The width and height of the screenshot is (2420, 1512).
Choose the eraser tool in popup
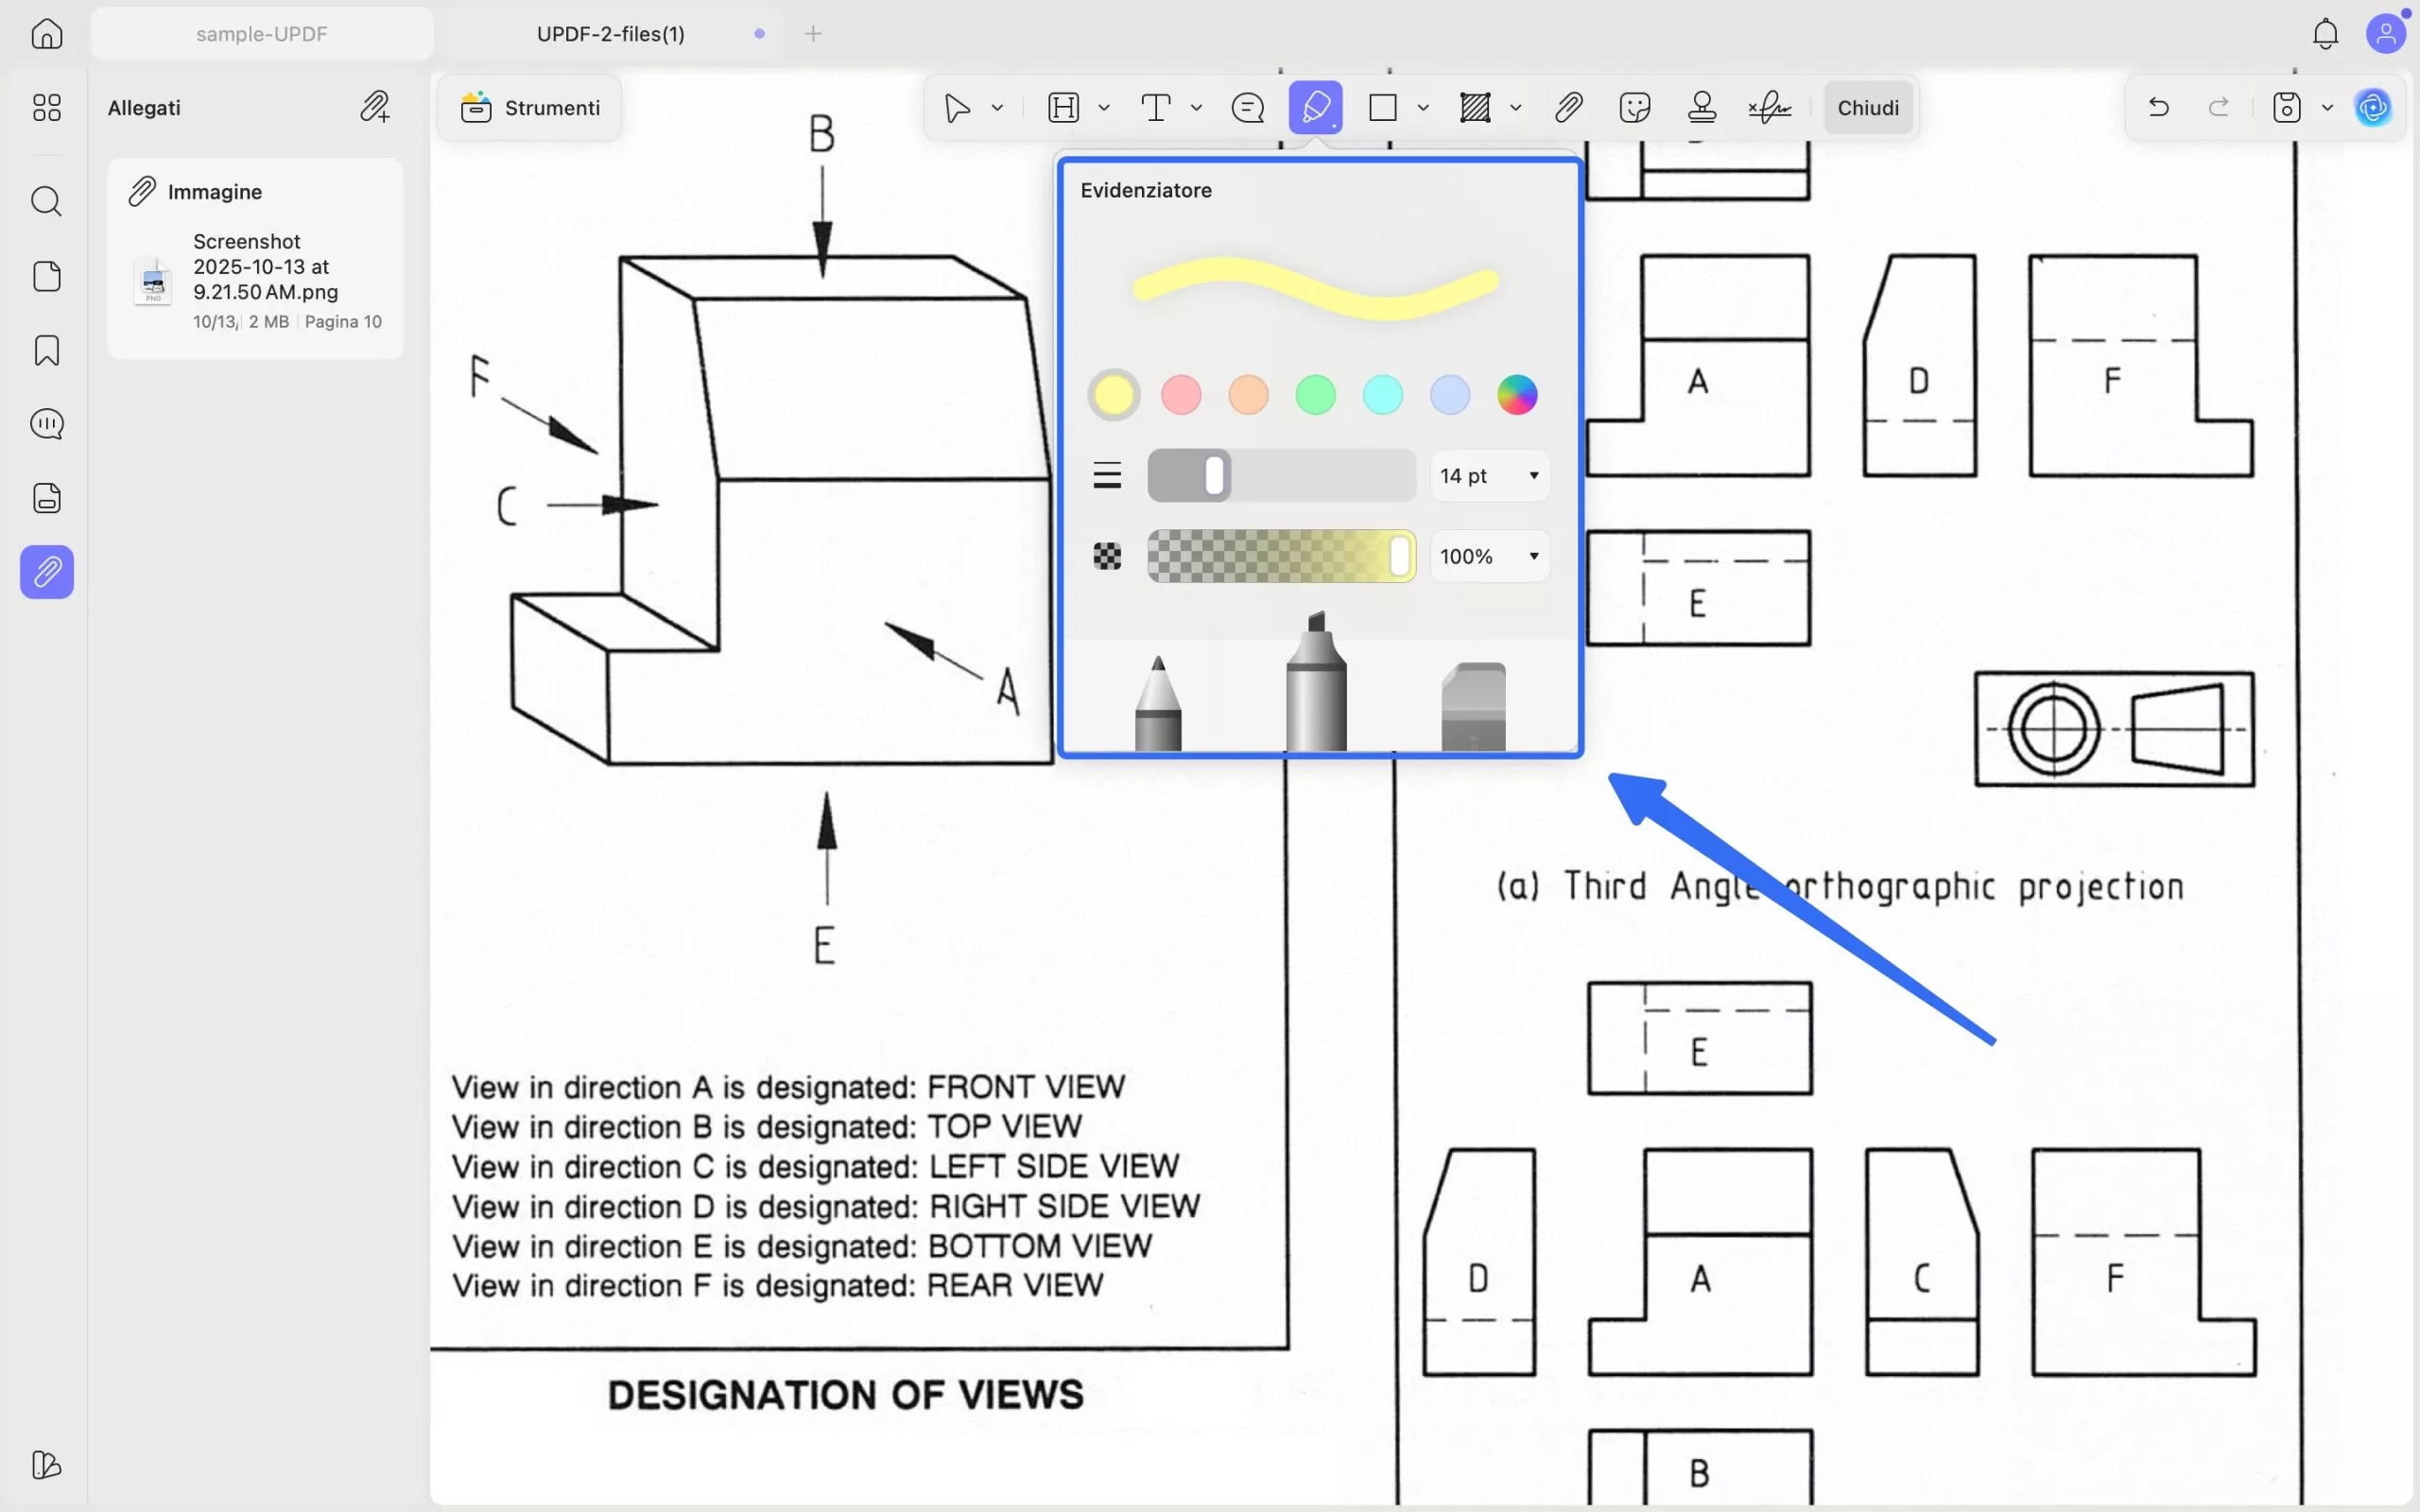[1473, 705]
